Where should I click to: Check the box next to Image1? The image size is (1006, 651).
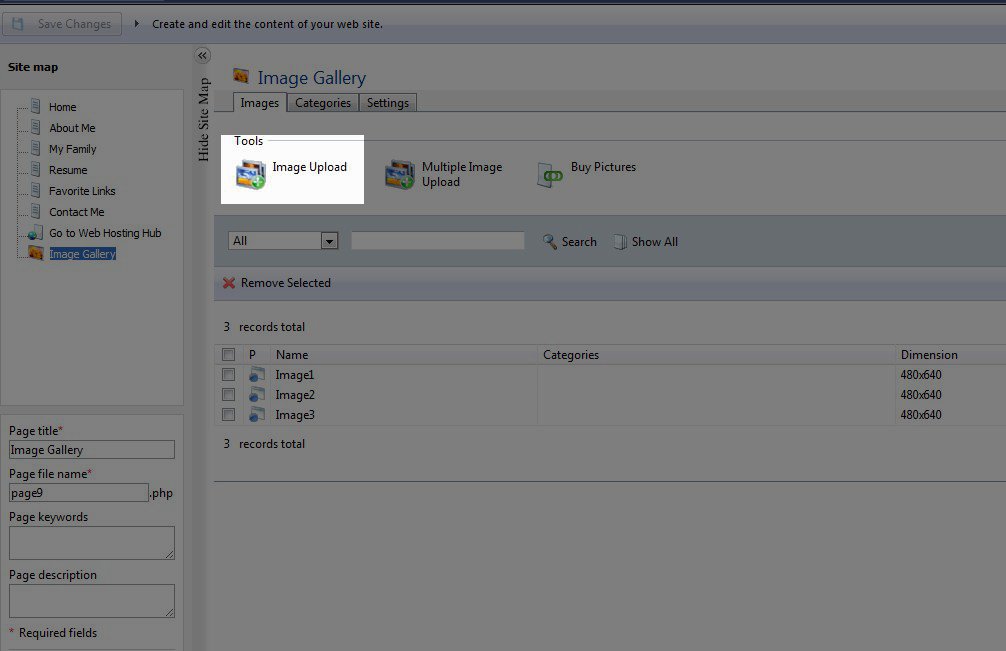click(x=229, y=375)
